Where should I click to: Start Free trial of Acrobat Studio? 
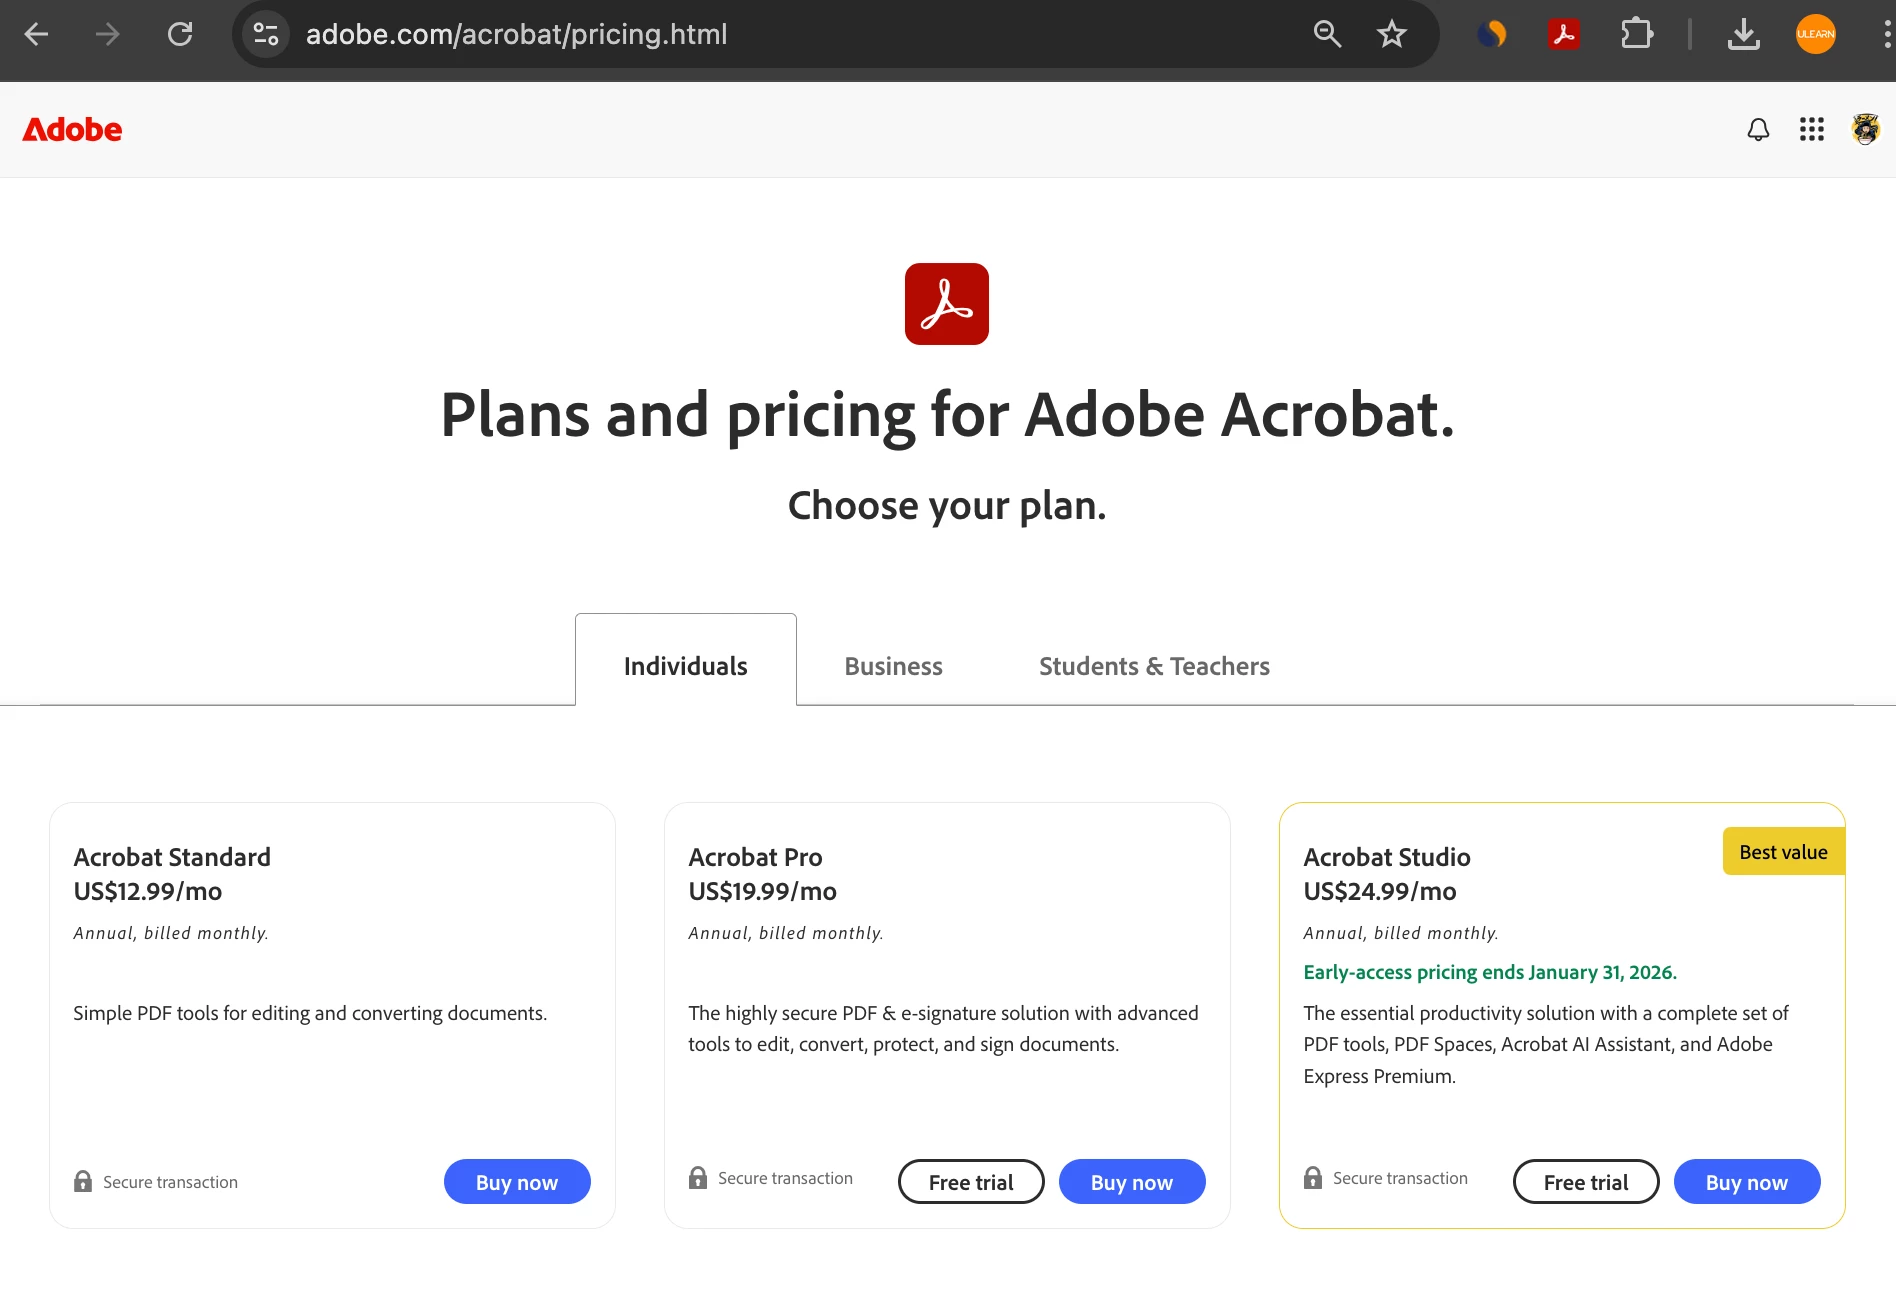pyautogui.click(x=1586, y=1182)
